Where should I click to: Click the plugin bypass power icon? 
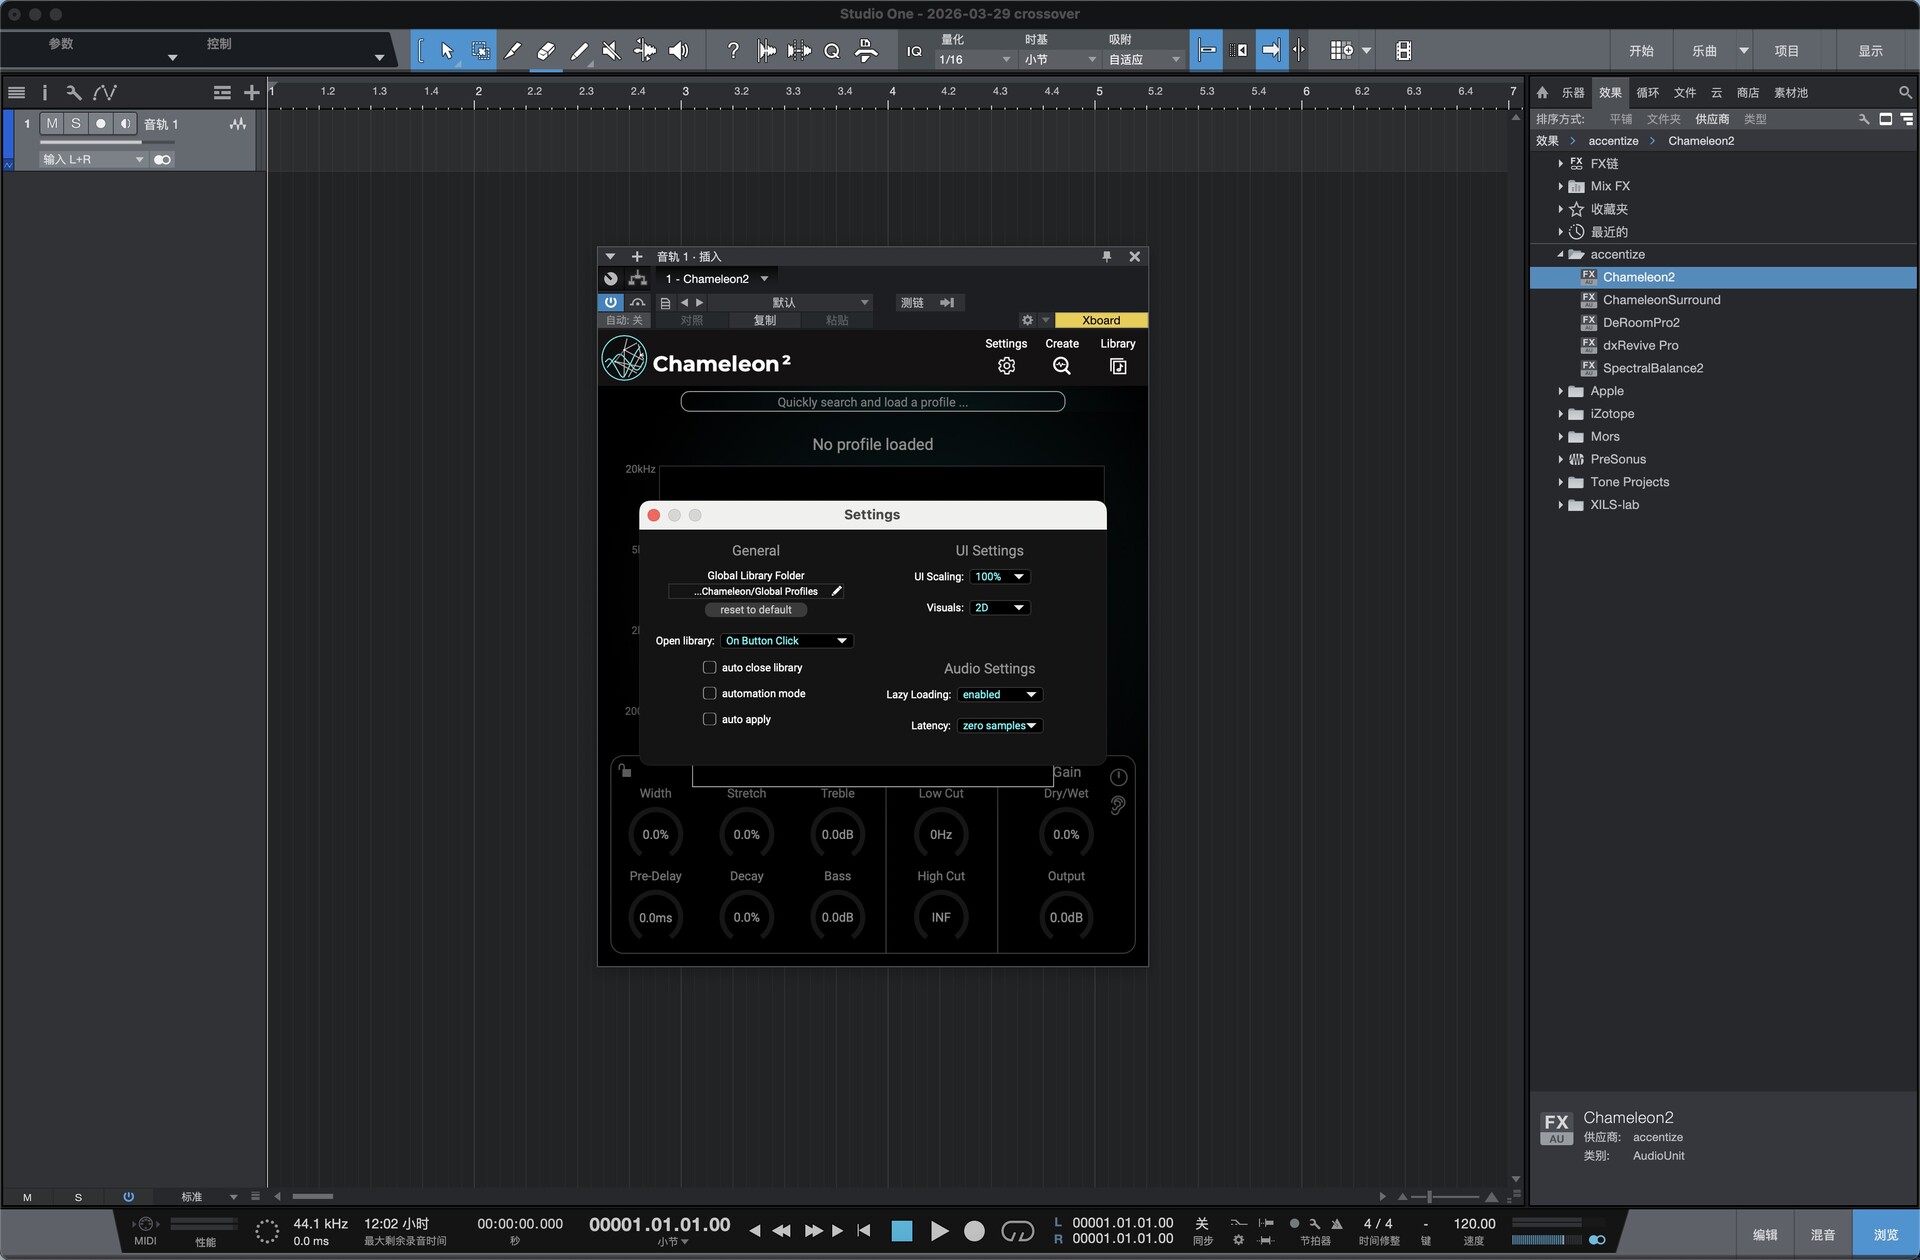pos(610,302)
